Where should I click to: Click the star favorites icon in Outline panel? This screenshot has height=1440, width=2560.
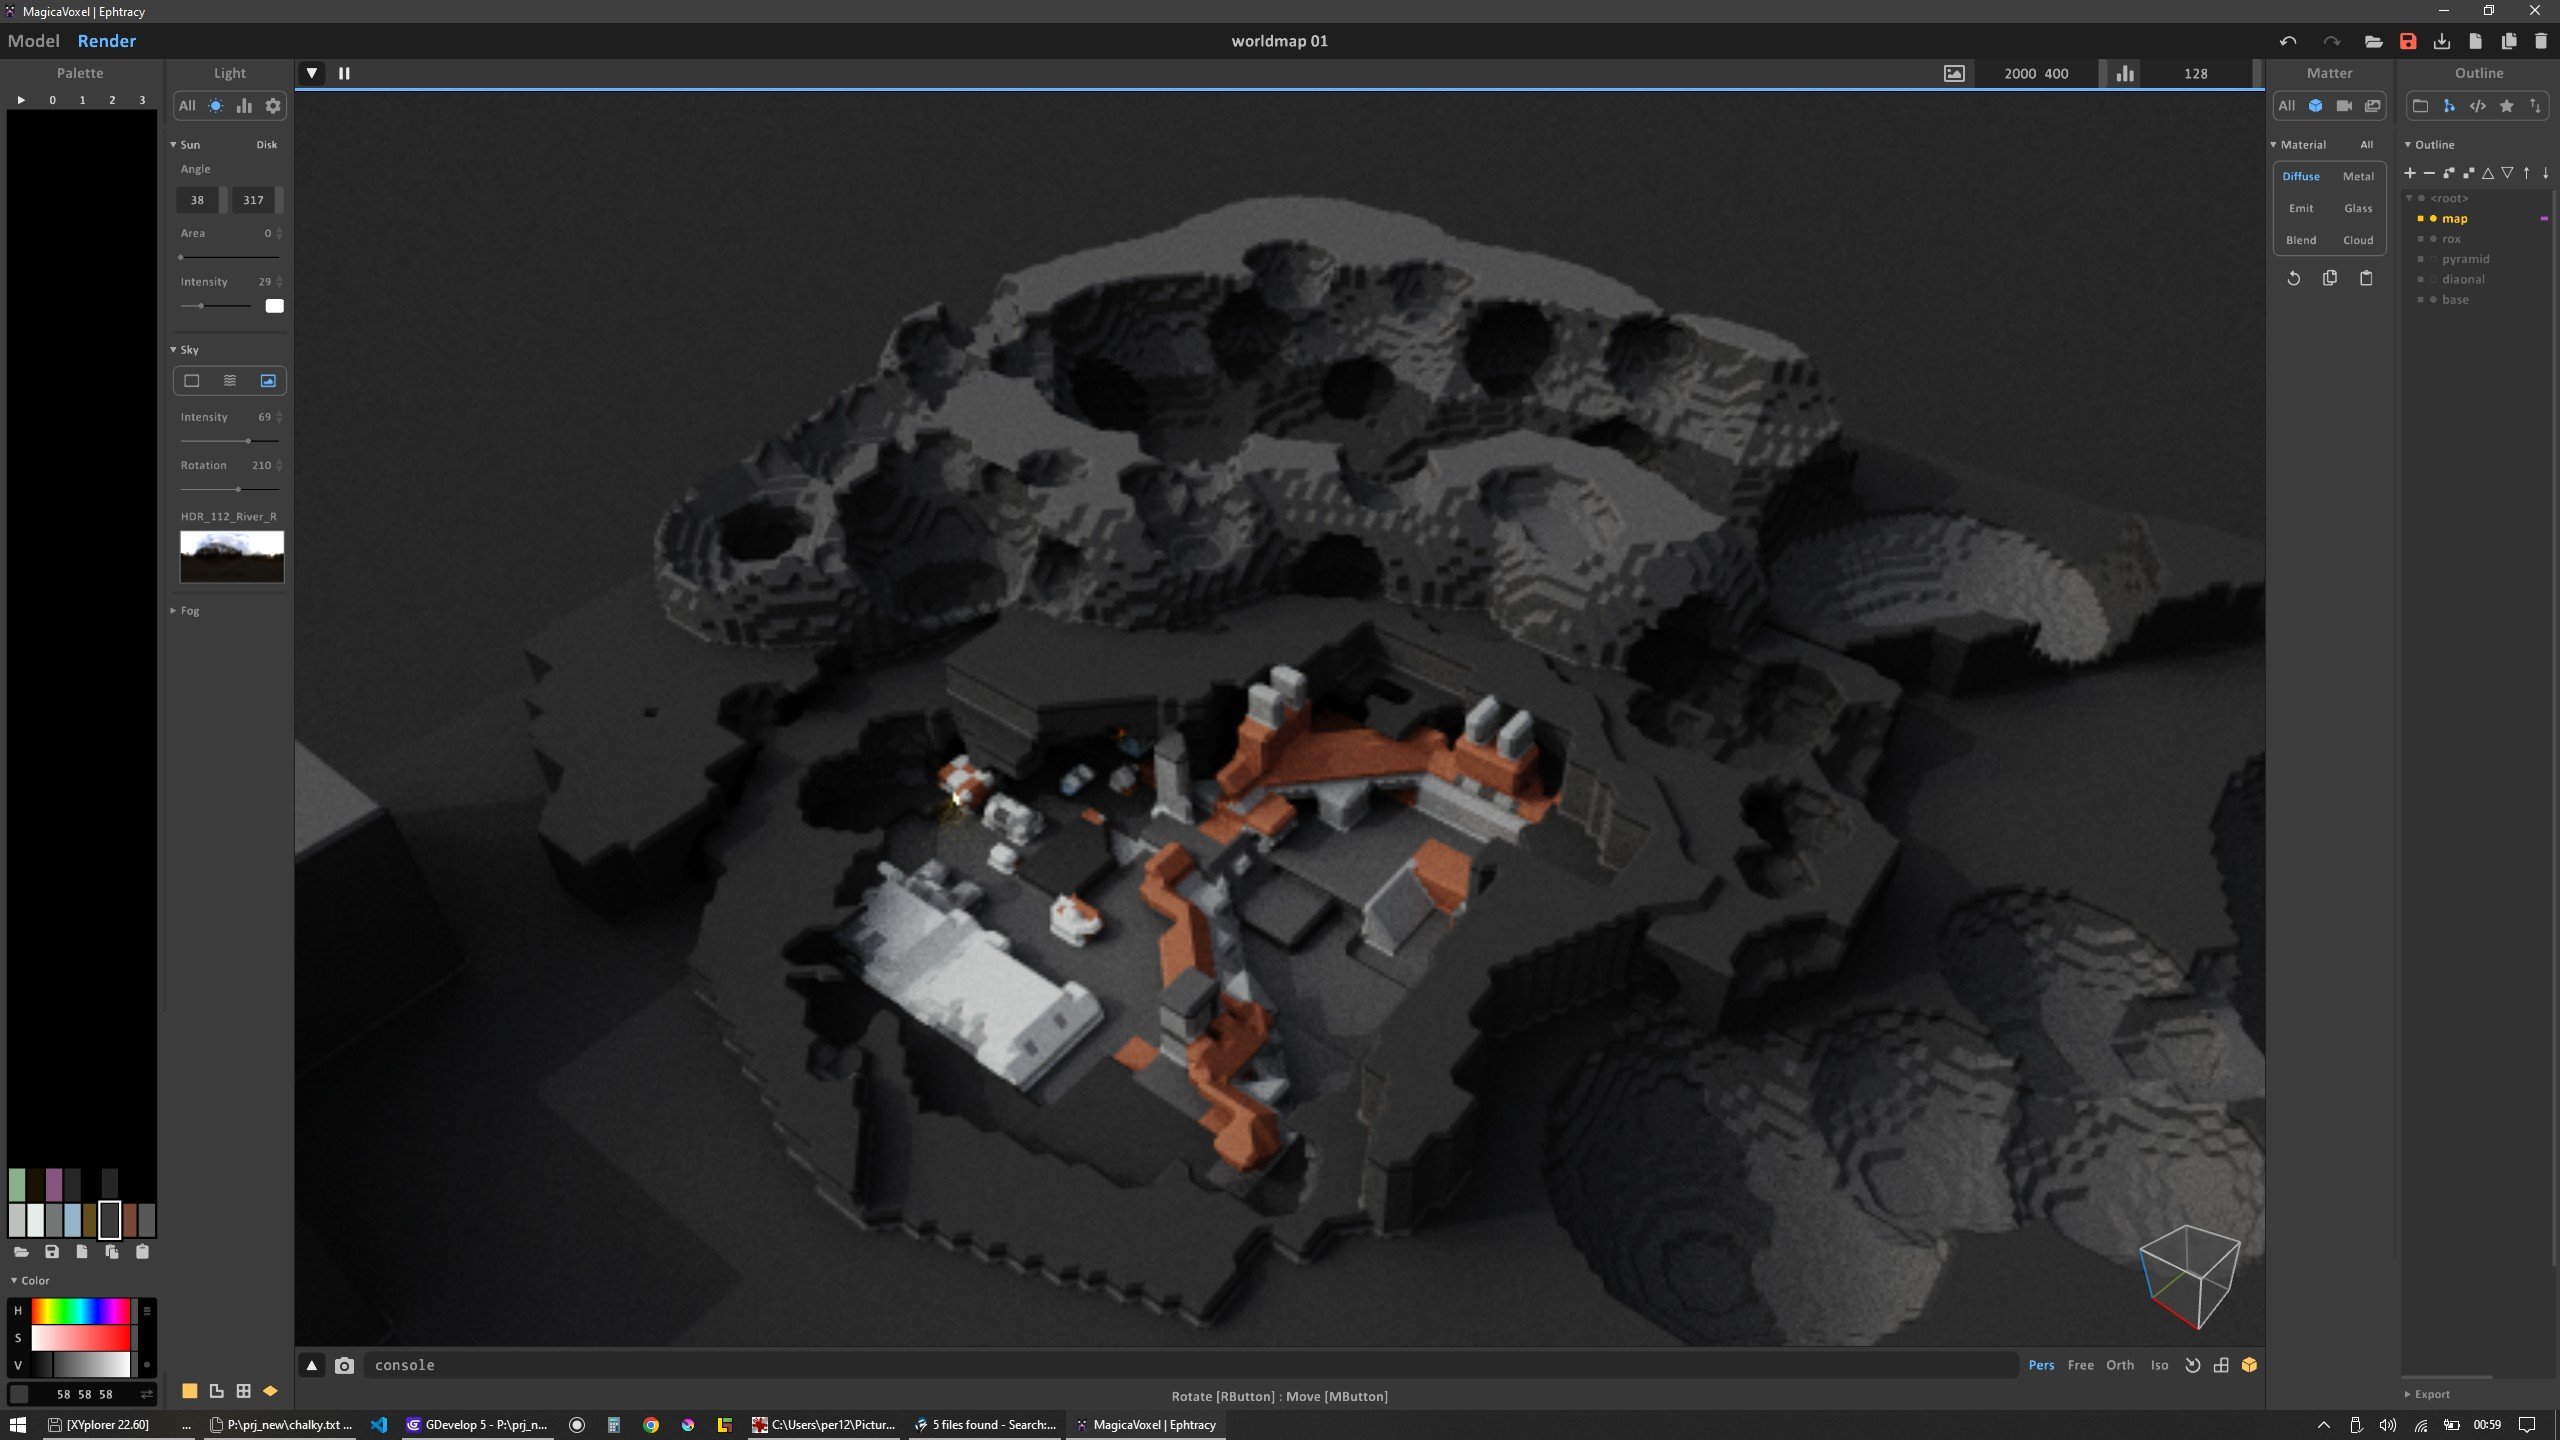click(2507, 106)
